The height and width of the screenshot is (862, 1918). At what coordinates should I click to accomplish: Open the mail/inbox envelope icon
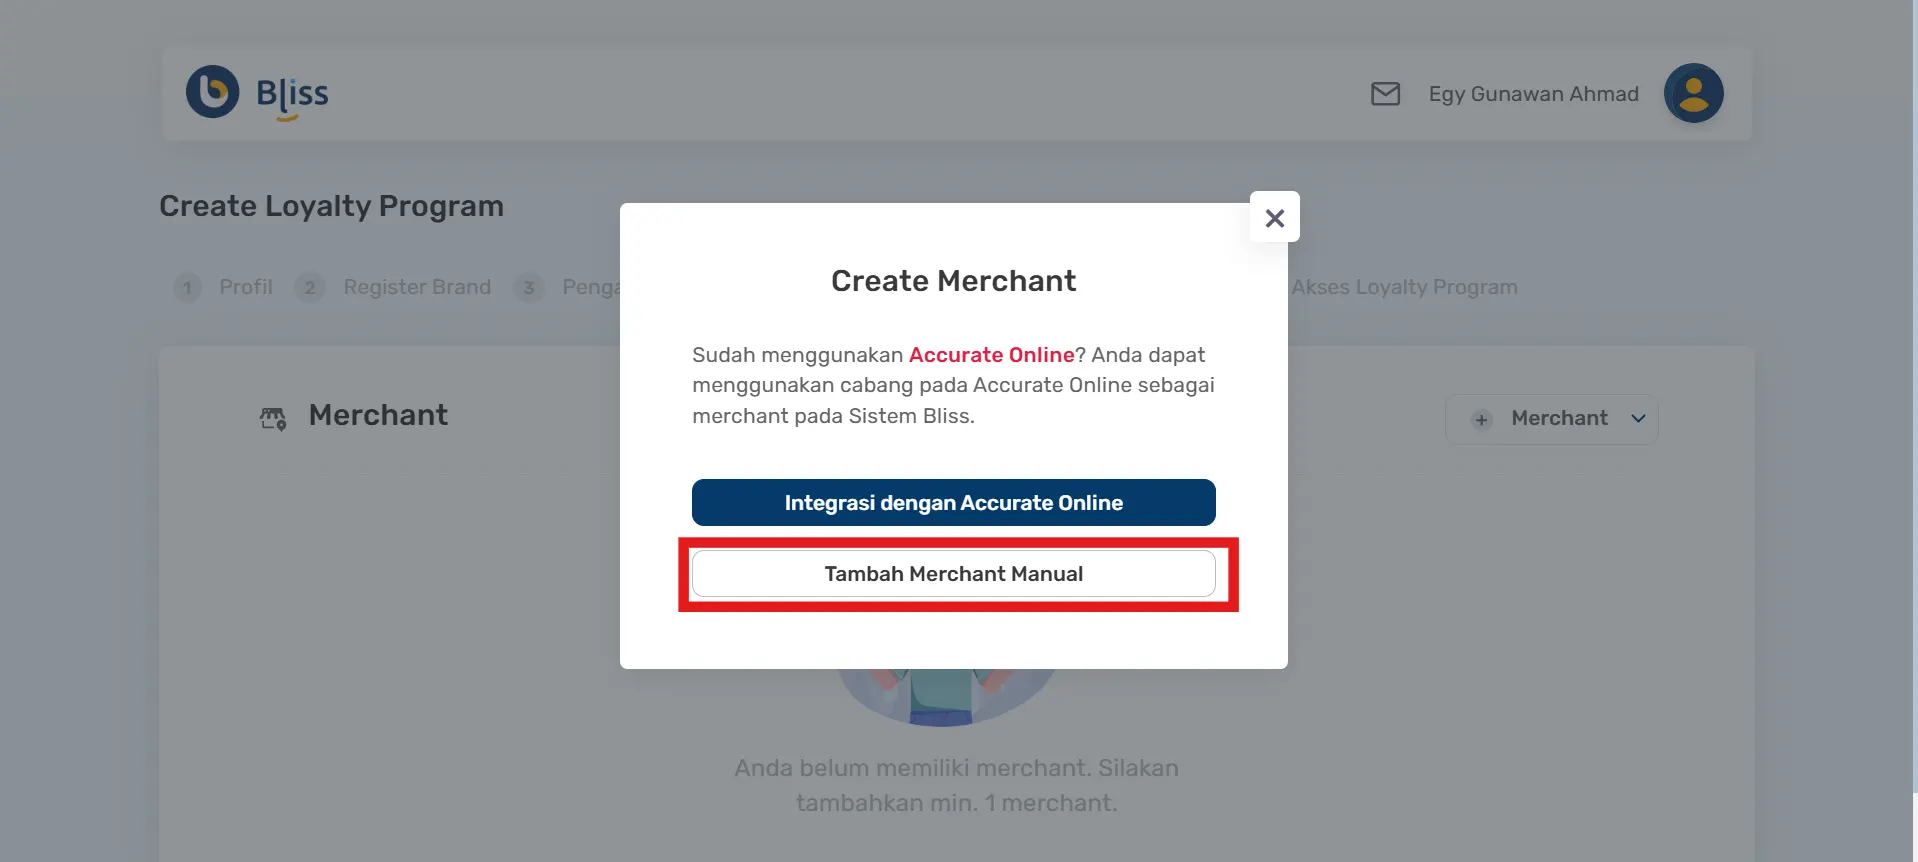coord(1385,93)
